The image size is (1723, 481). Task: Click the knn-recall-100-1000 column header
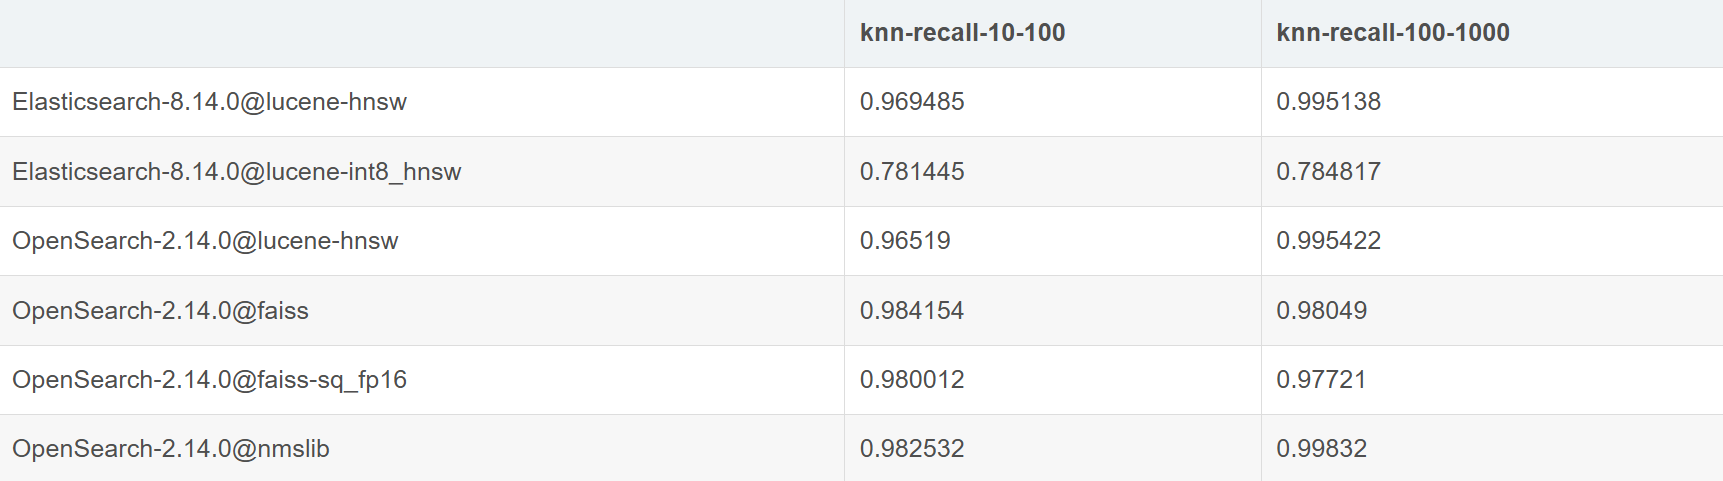click(x=1392, y=33)
